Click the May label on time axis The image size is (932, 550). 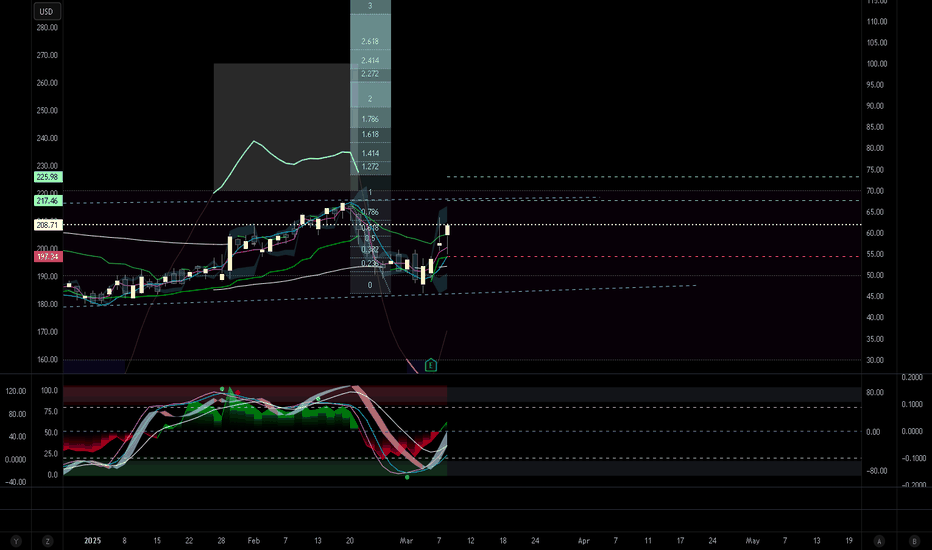coord(752,541)
